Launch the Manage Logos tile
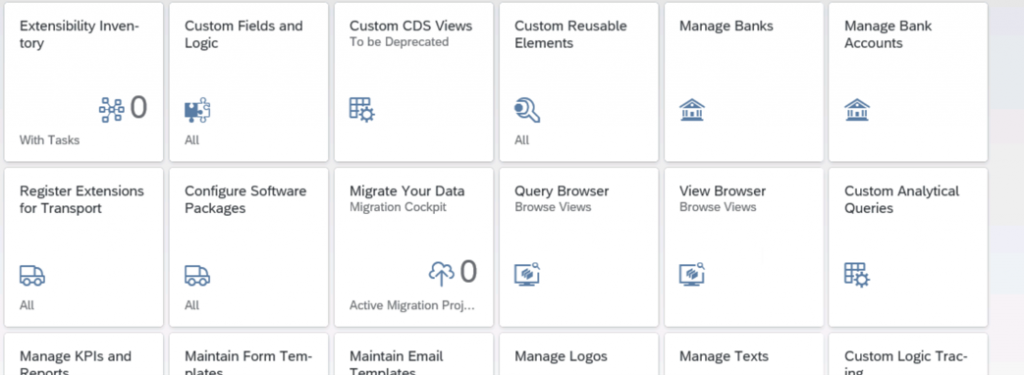1024x375 pixels. tap(579, 354)
